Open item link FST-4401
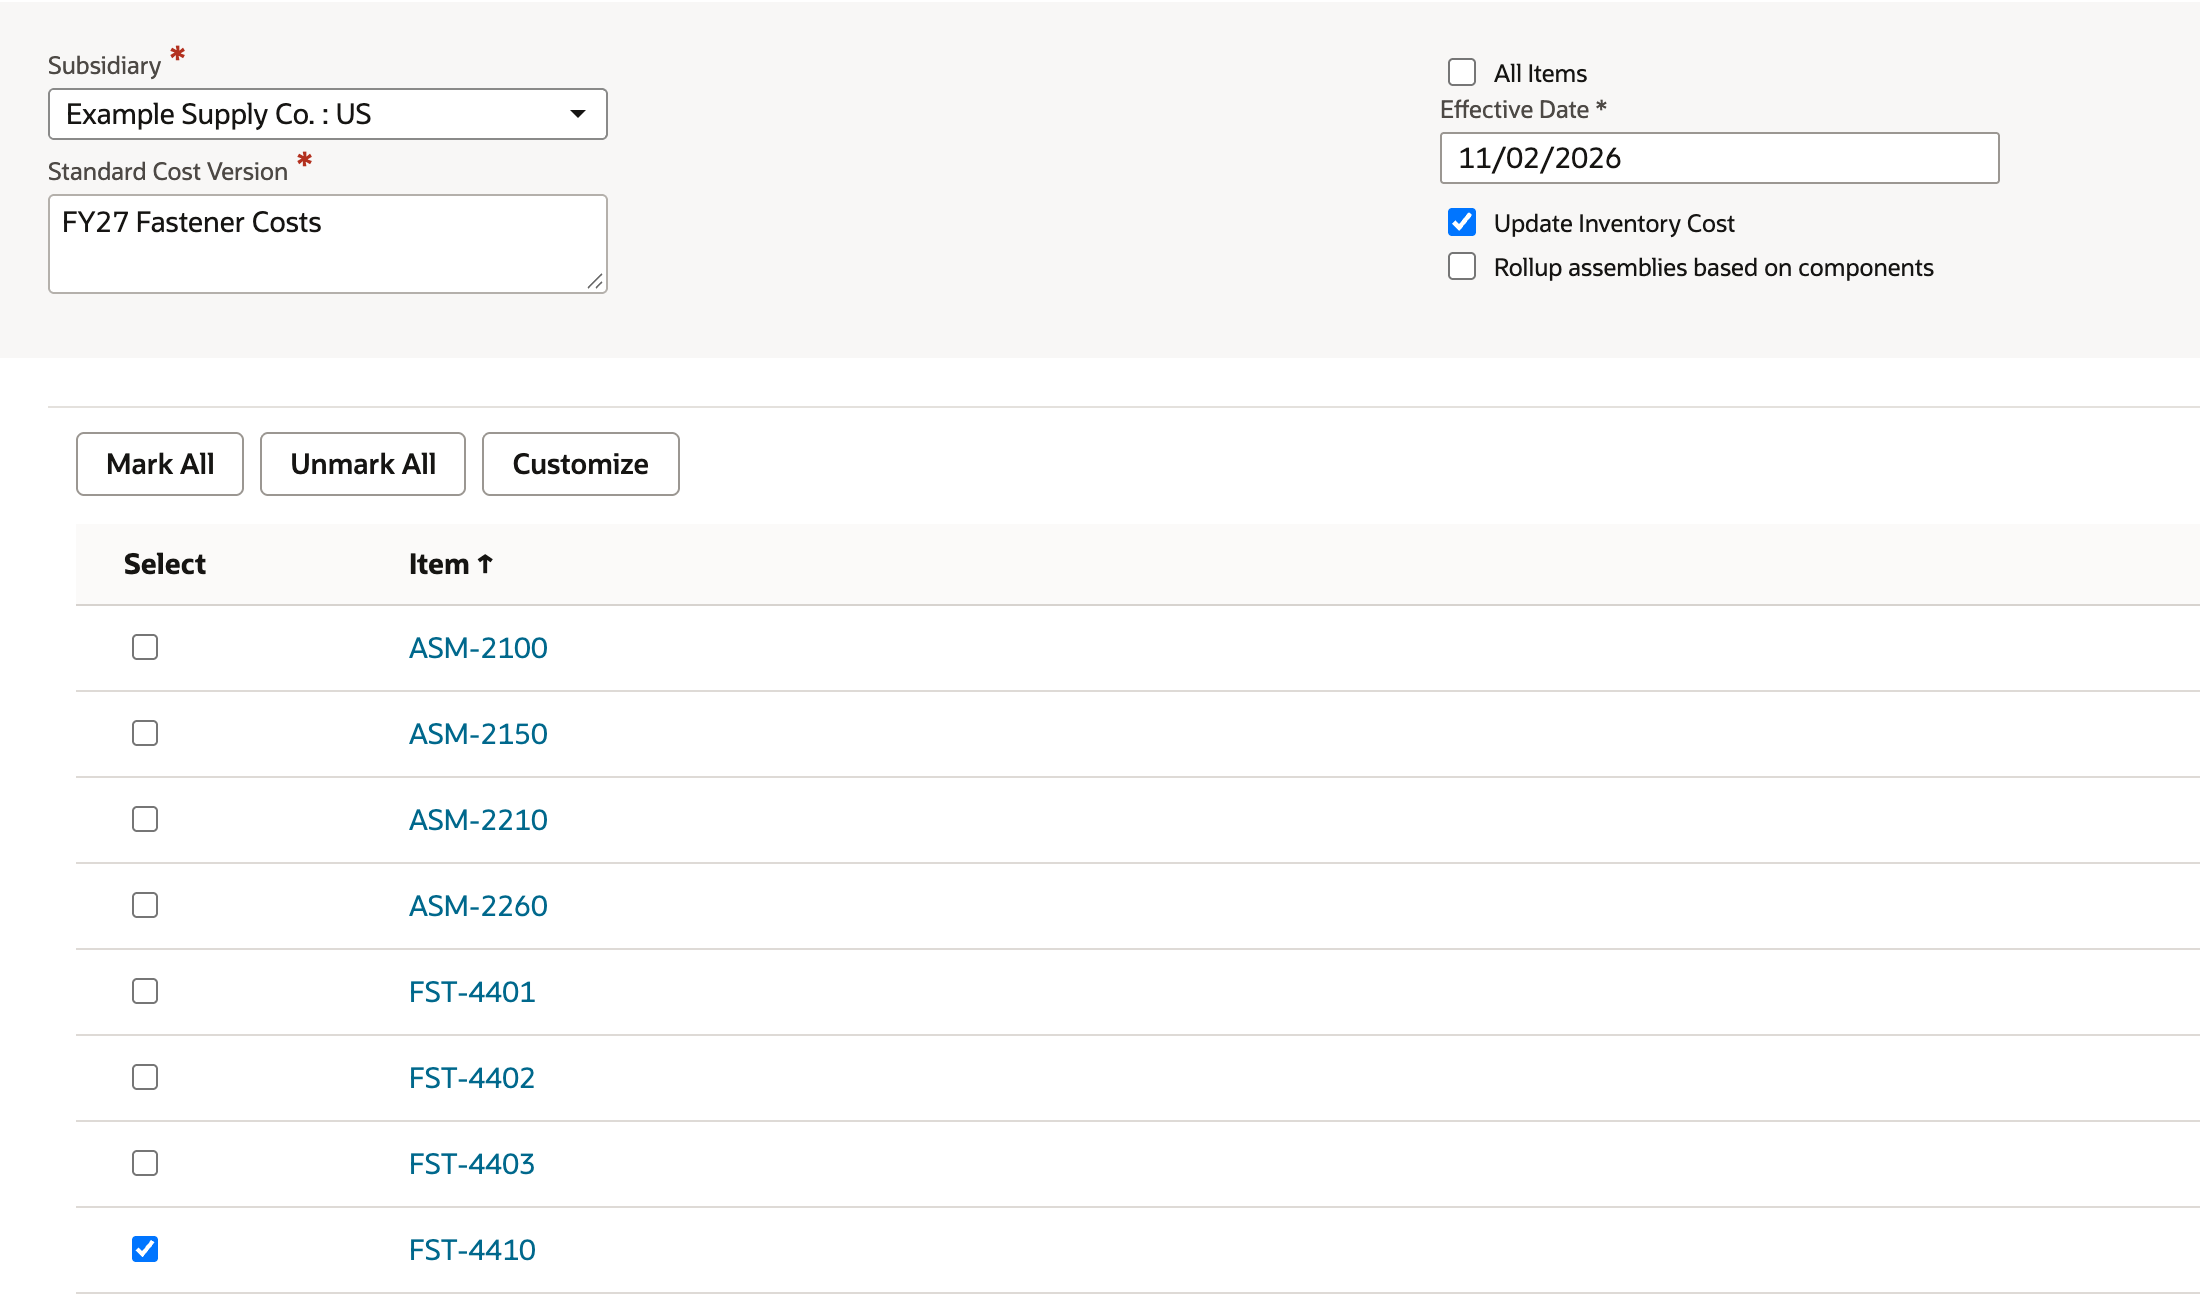This screenshot has width=2200, height=1312. (472, 992)
